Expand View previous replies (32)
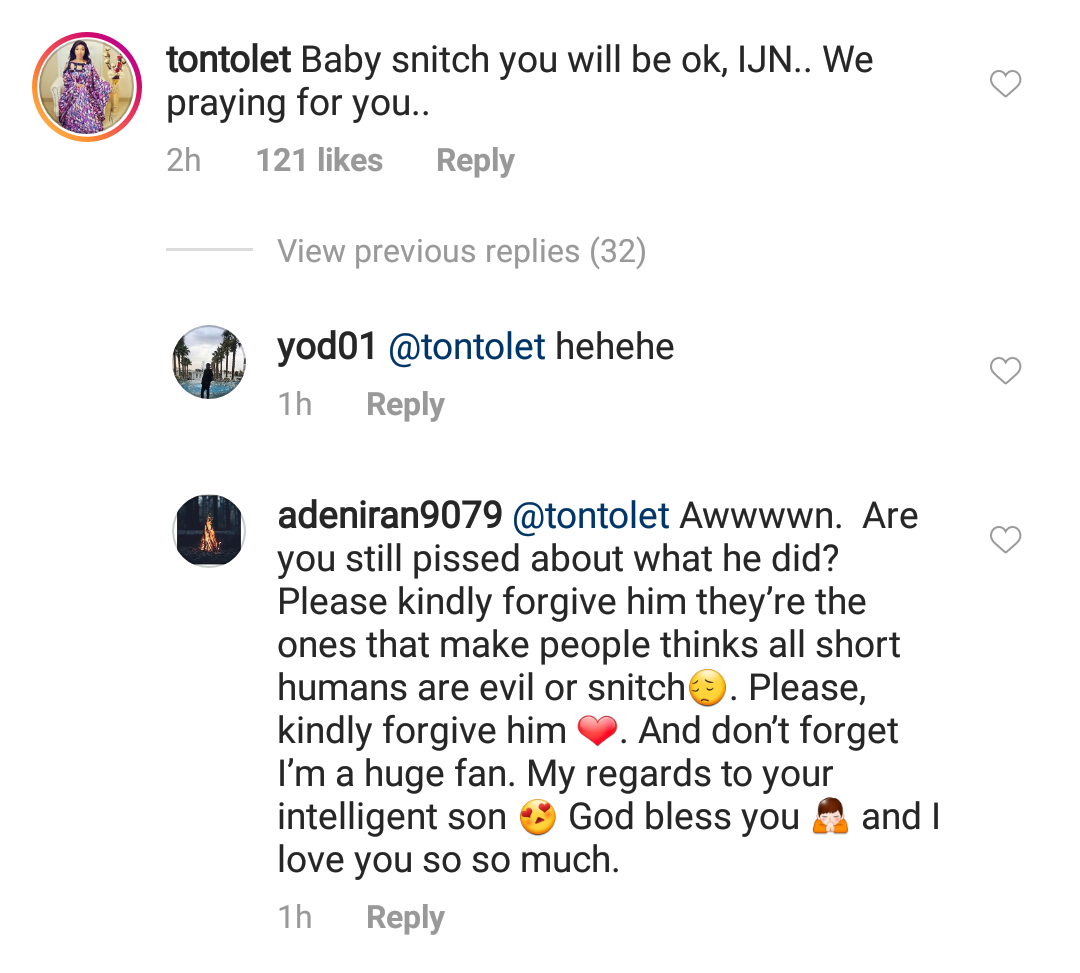This screenshot has width=1080, height=973. coord(461,251)
